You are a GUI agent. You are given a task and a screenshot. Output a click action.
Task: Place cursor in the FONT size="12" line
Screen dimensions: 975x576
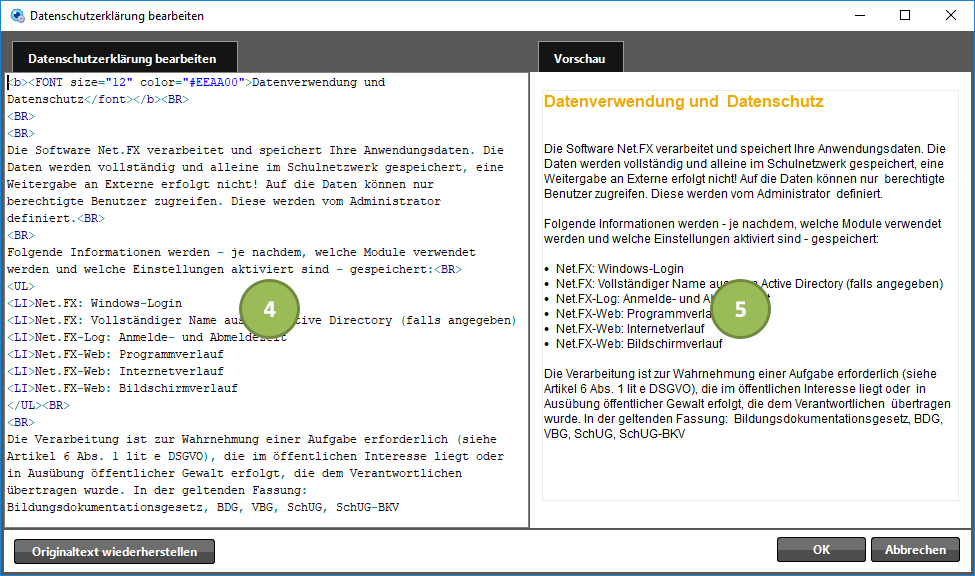(196, 82)
